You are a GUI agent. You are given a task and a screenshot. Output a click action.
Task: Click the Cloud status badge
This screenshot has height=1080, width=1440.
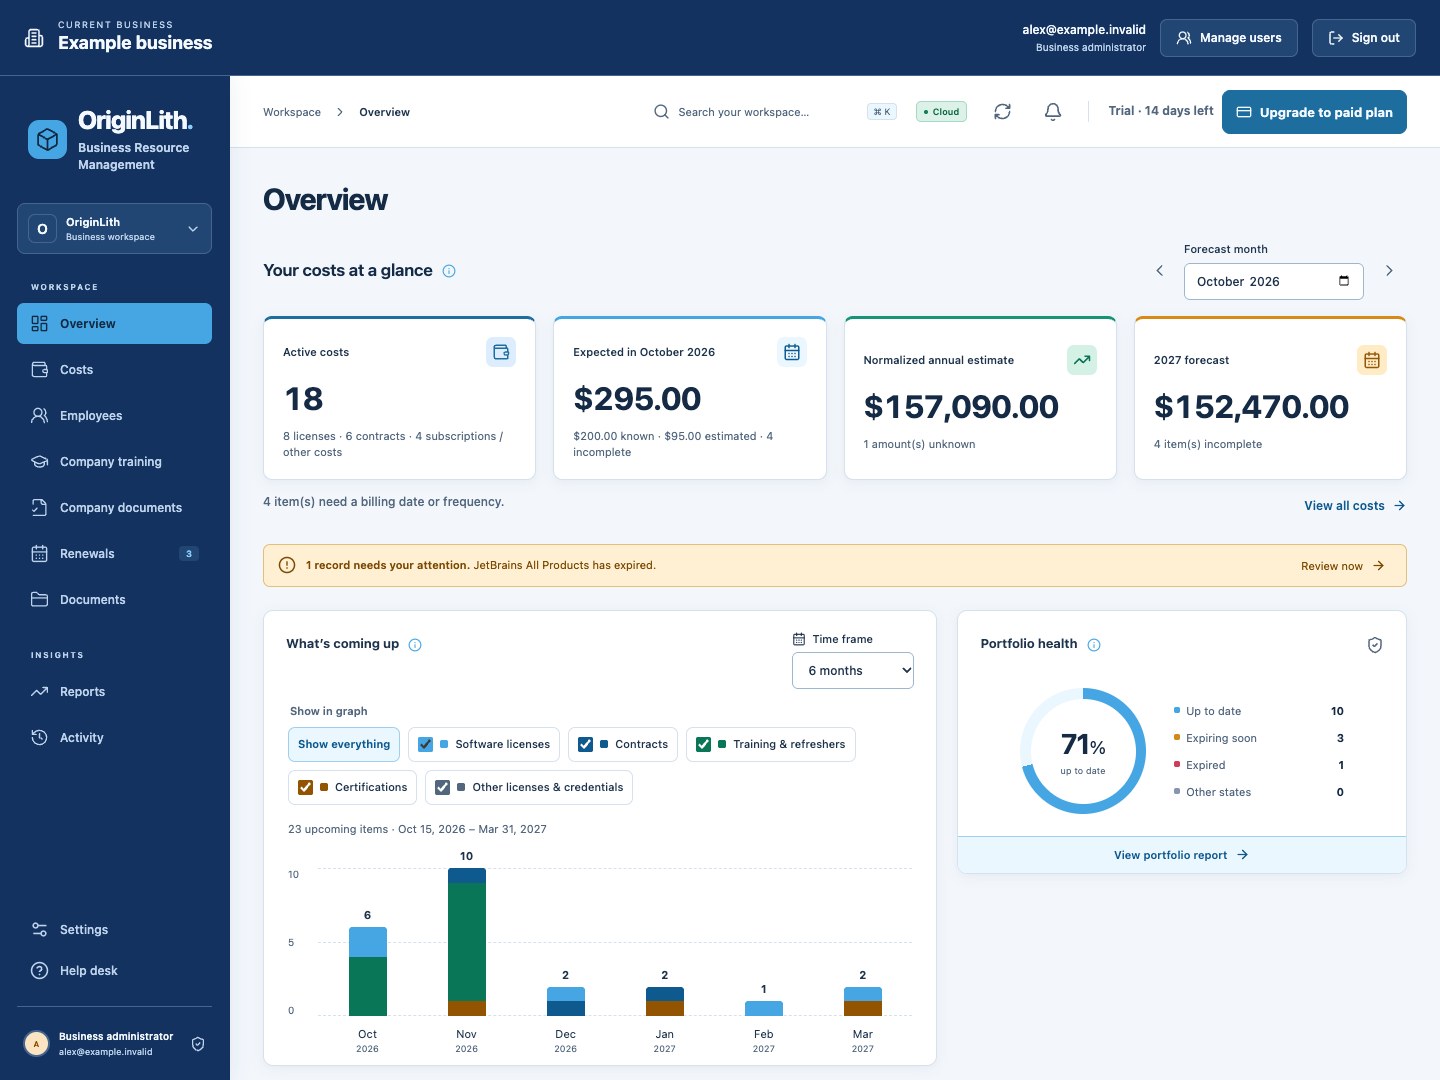click(941, 112)
